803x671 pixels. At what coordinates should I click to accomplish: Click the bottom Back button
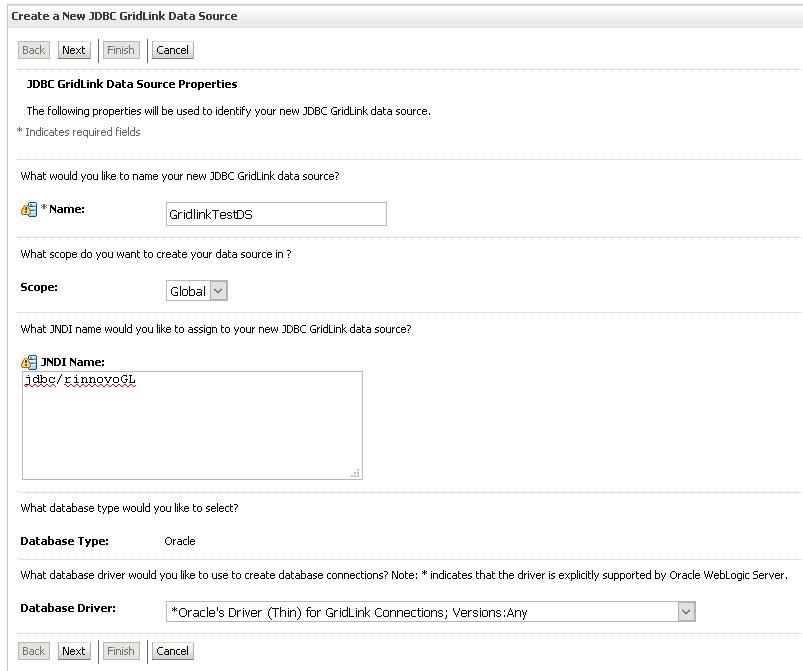[x=34, y=651]
